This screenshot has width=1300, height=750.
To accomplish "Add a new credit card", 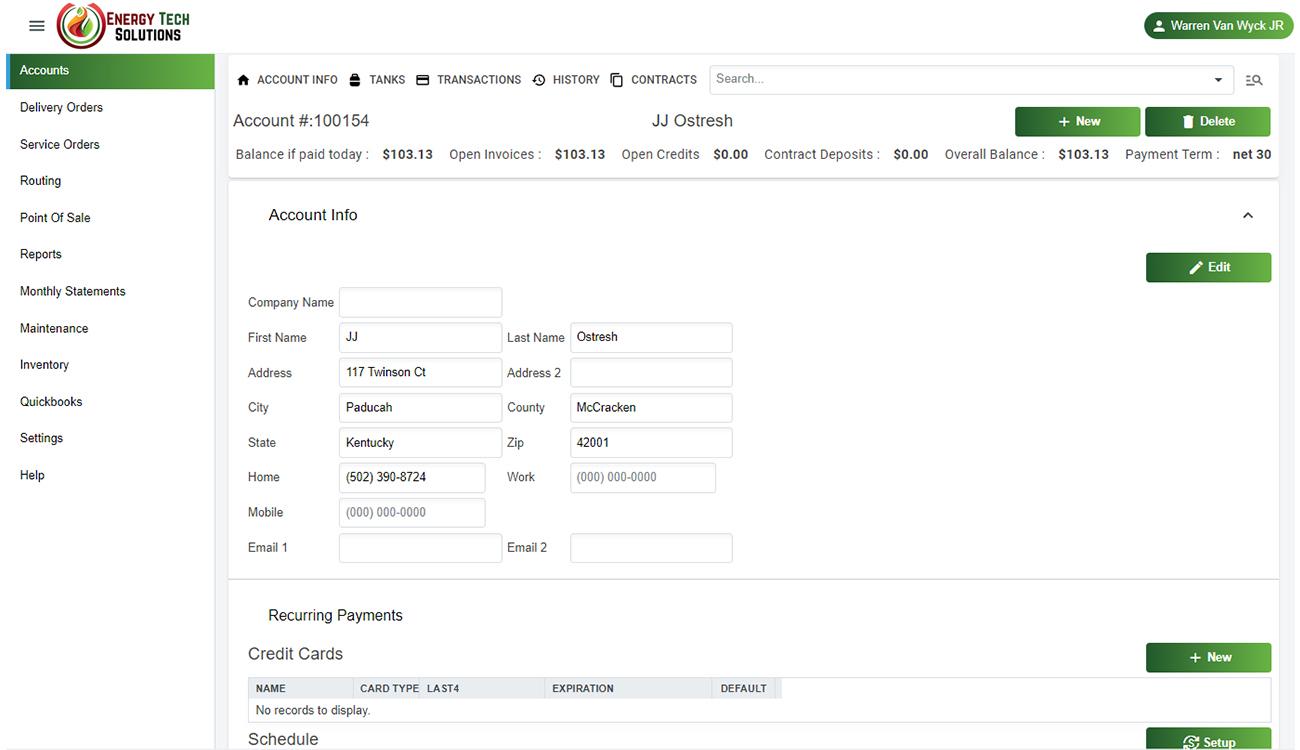I will click(1208, 658).
